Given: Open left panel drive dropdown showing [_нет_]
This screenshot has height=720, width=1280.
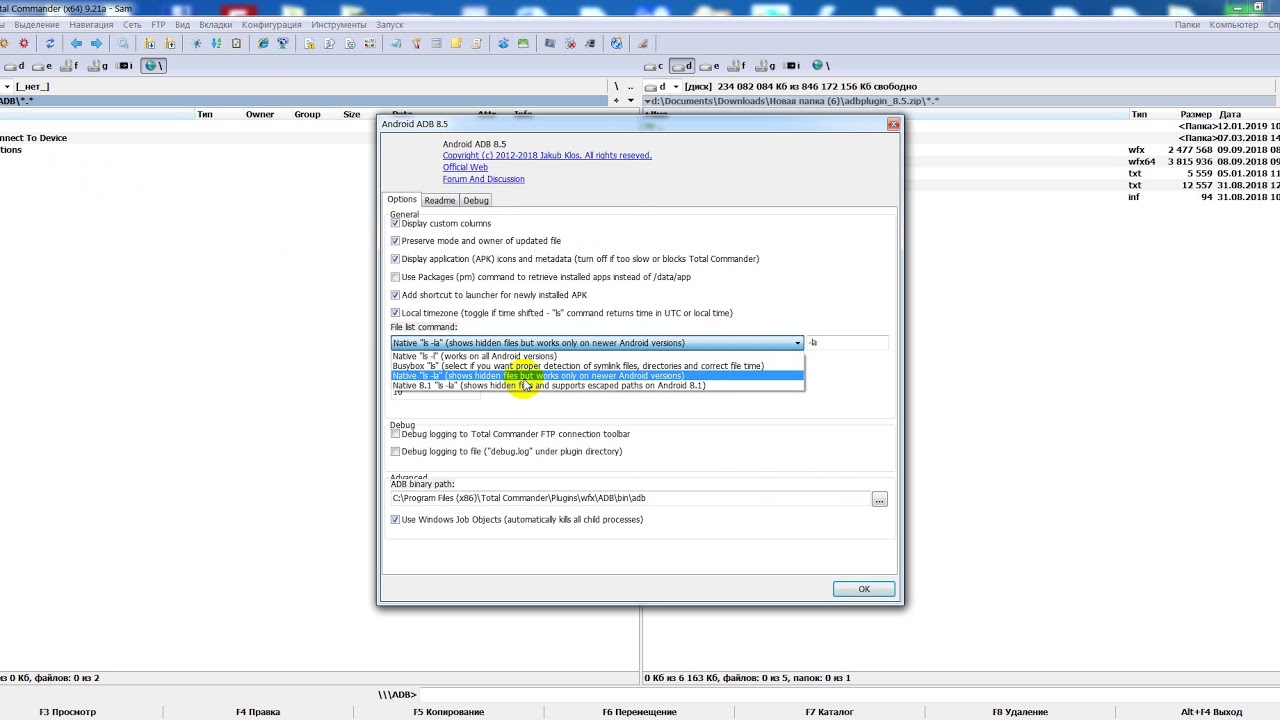Looking at the screenshot, I should [8, 87].
